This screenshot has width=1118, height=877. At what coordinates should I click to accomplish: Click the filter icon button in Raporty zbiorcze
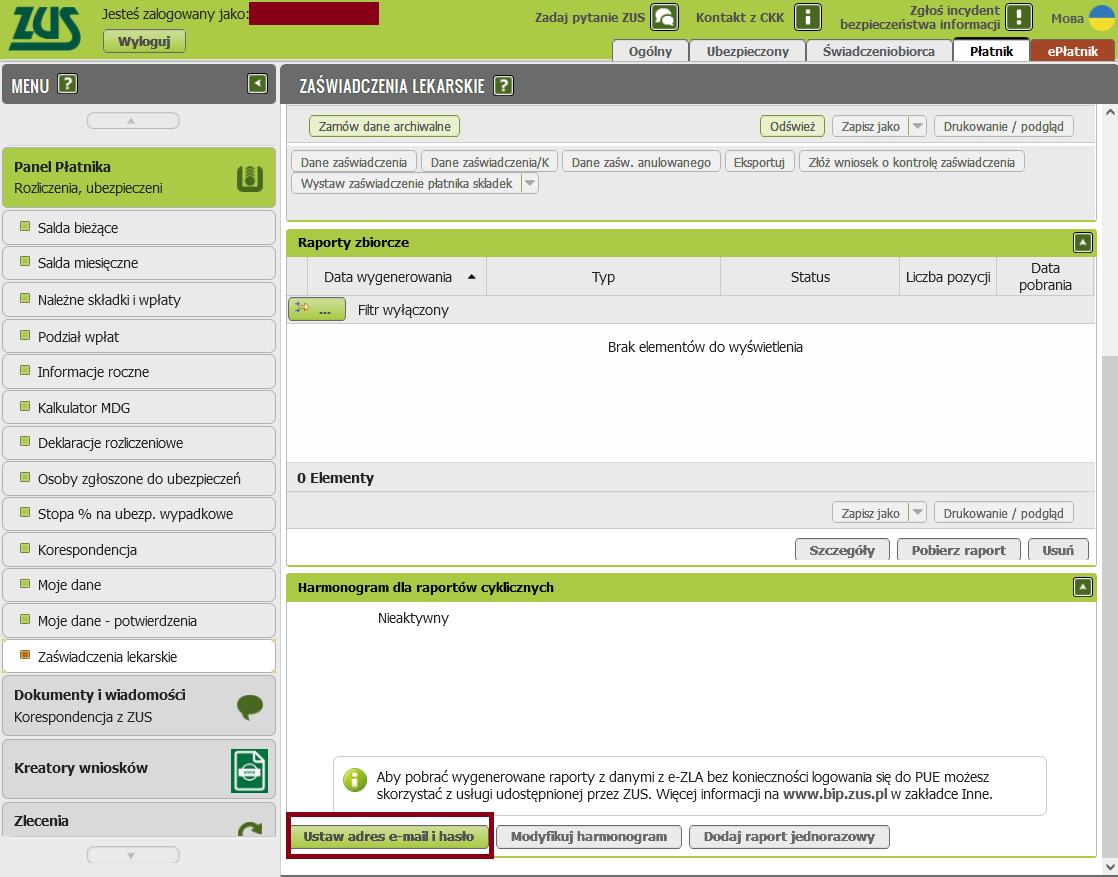pyautogui.click(x=316, y=310)
